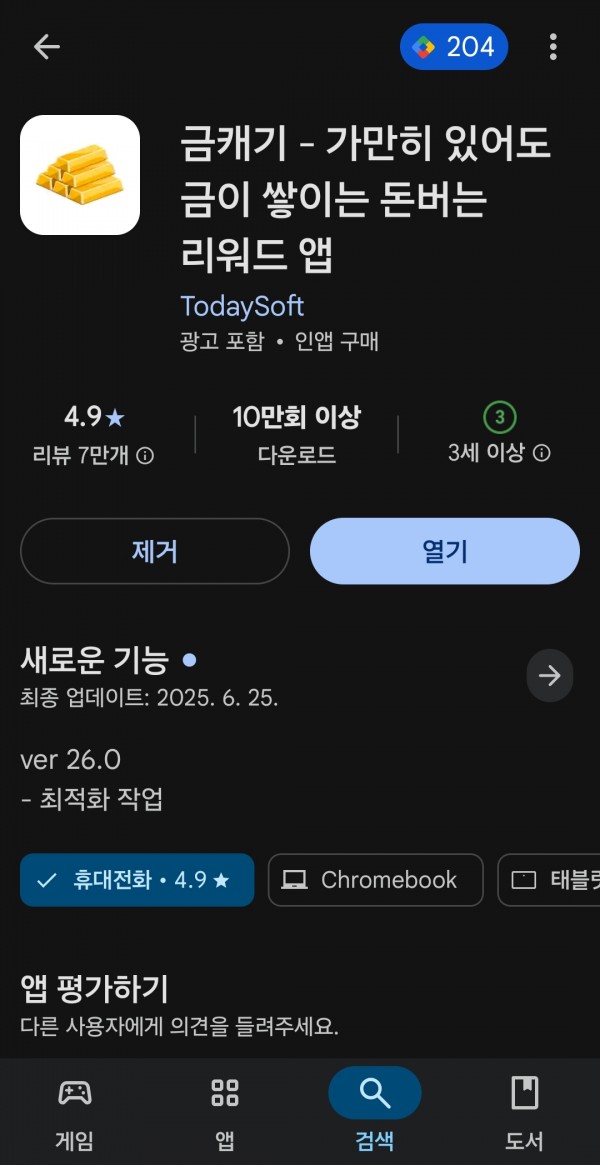The height and width of the screenshot is (1165, 600).
Task: Tap the gold bars app icon
Action: [79, 175]
